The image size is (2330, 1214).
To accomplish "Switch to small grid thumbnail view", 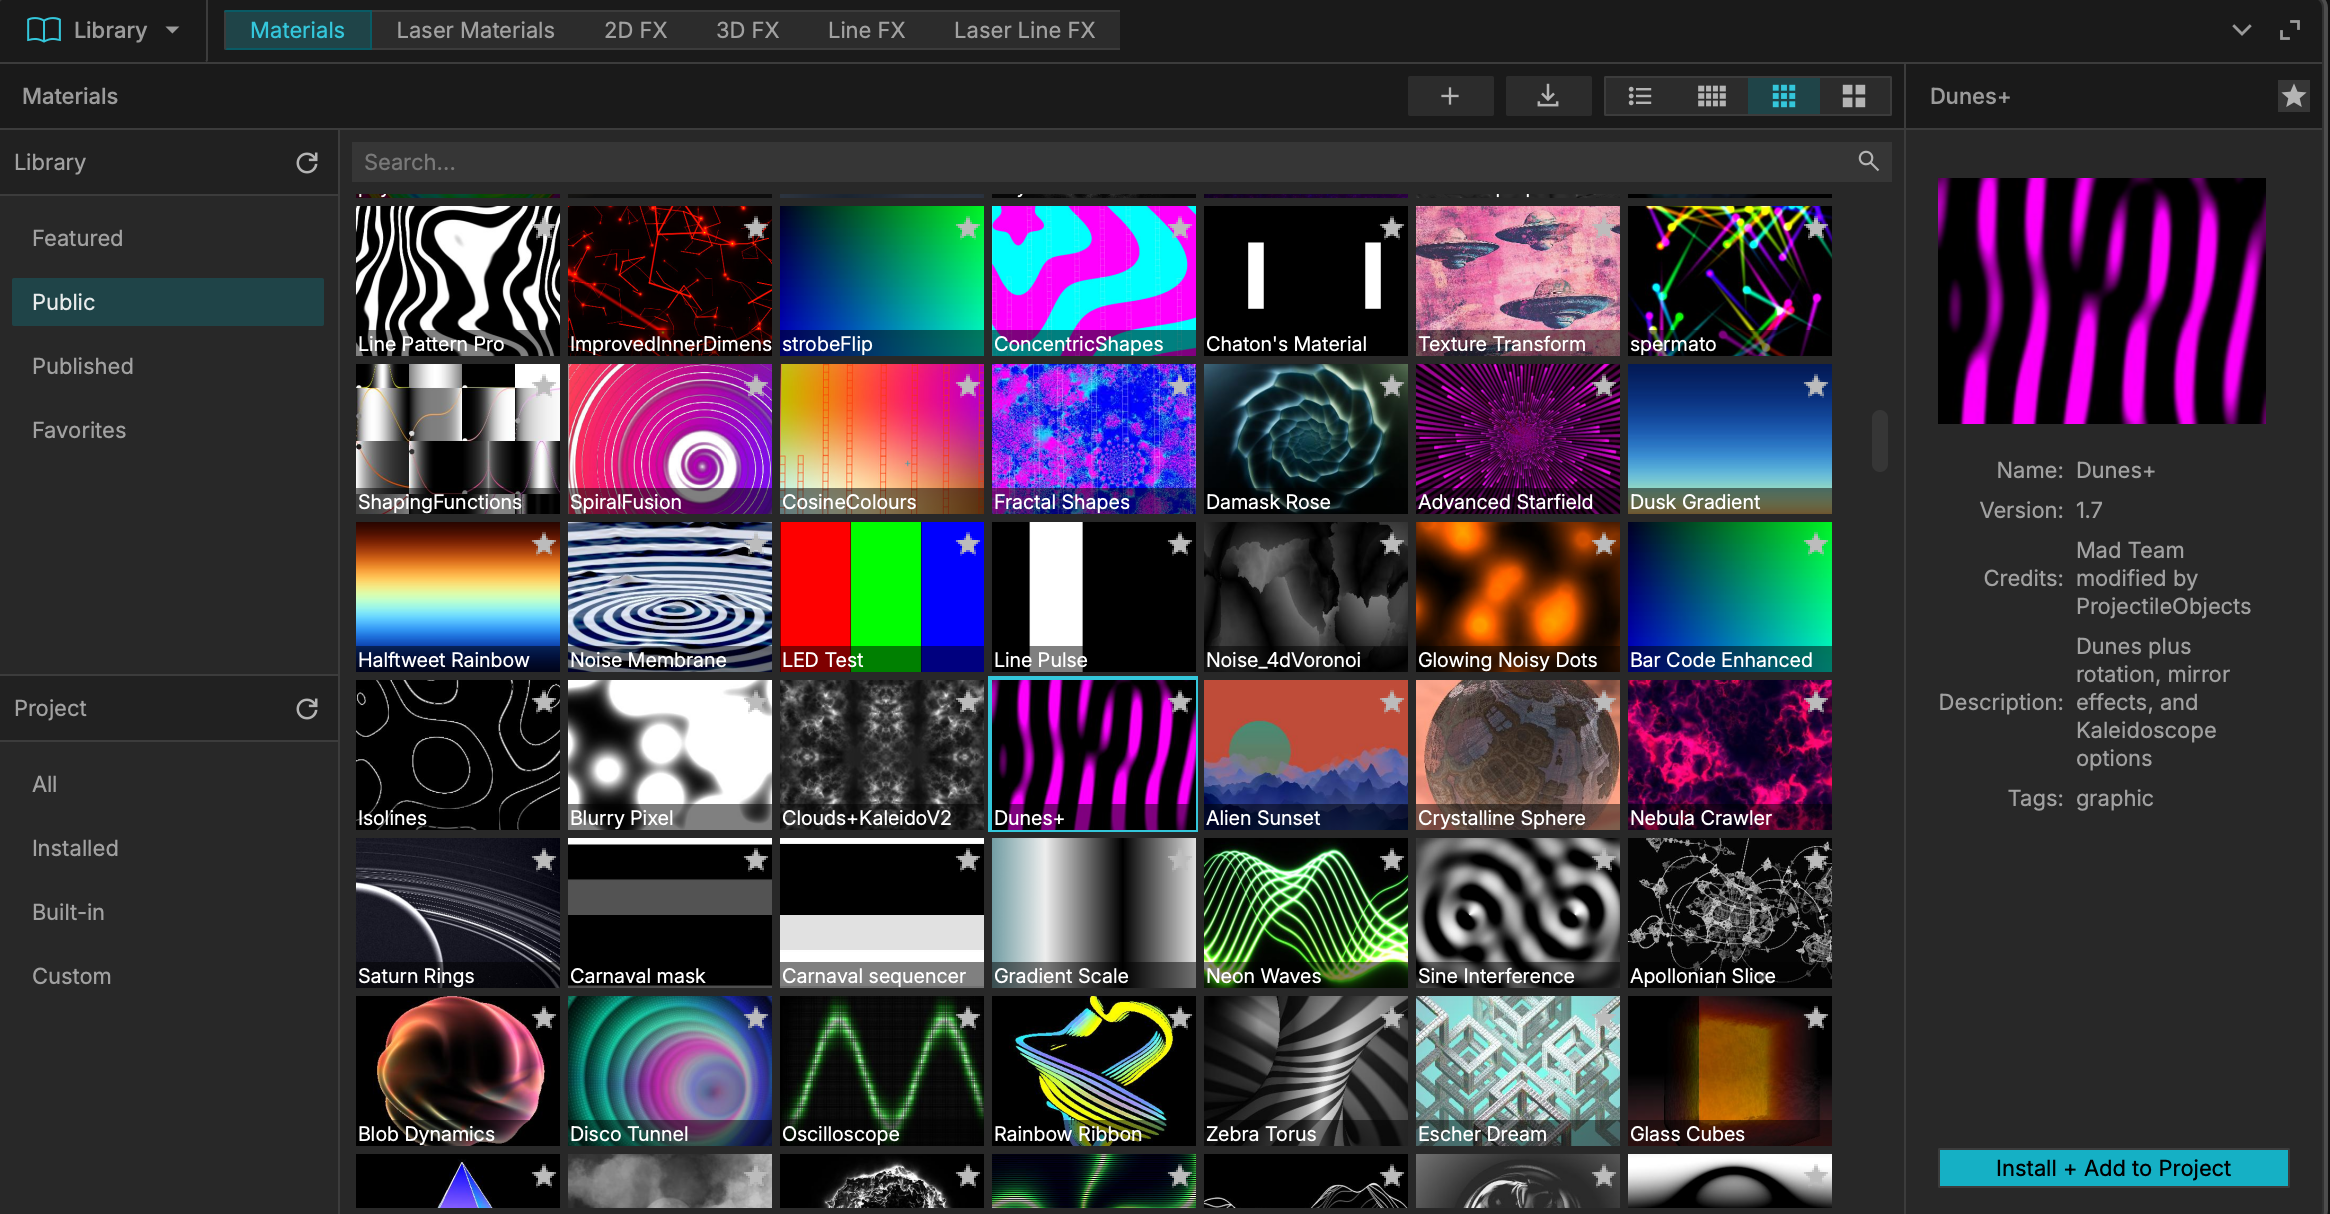I will [1712, 96].
